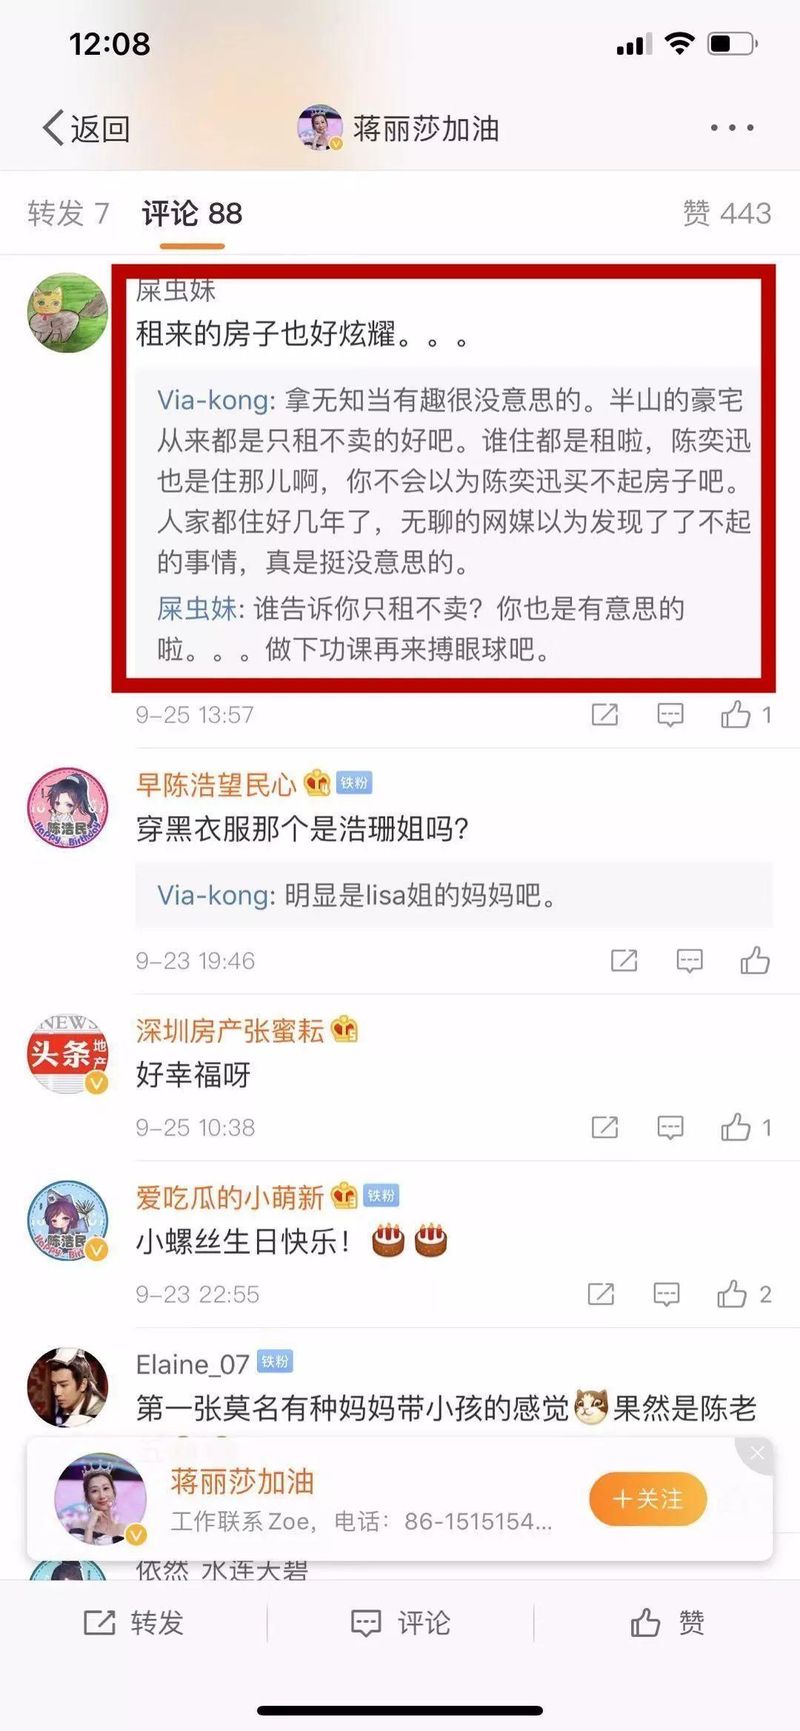This screenshot has width=800, height=1731.
Task: Switch to 转发 7 tab
Action: click(x=68, y=213)
